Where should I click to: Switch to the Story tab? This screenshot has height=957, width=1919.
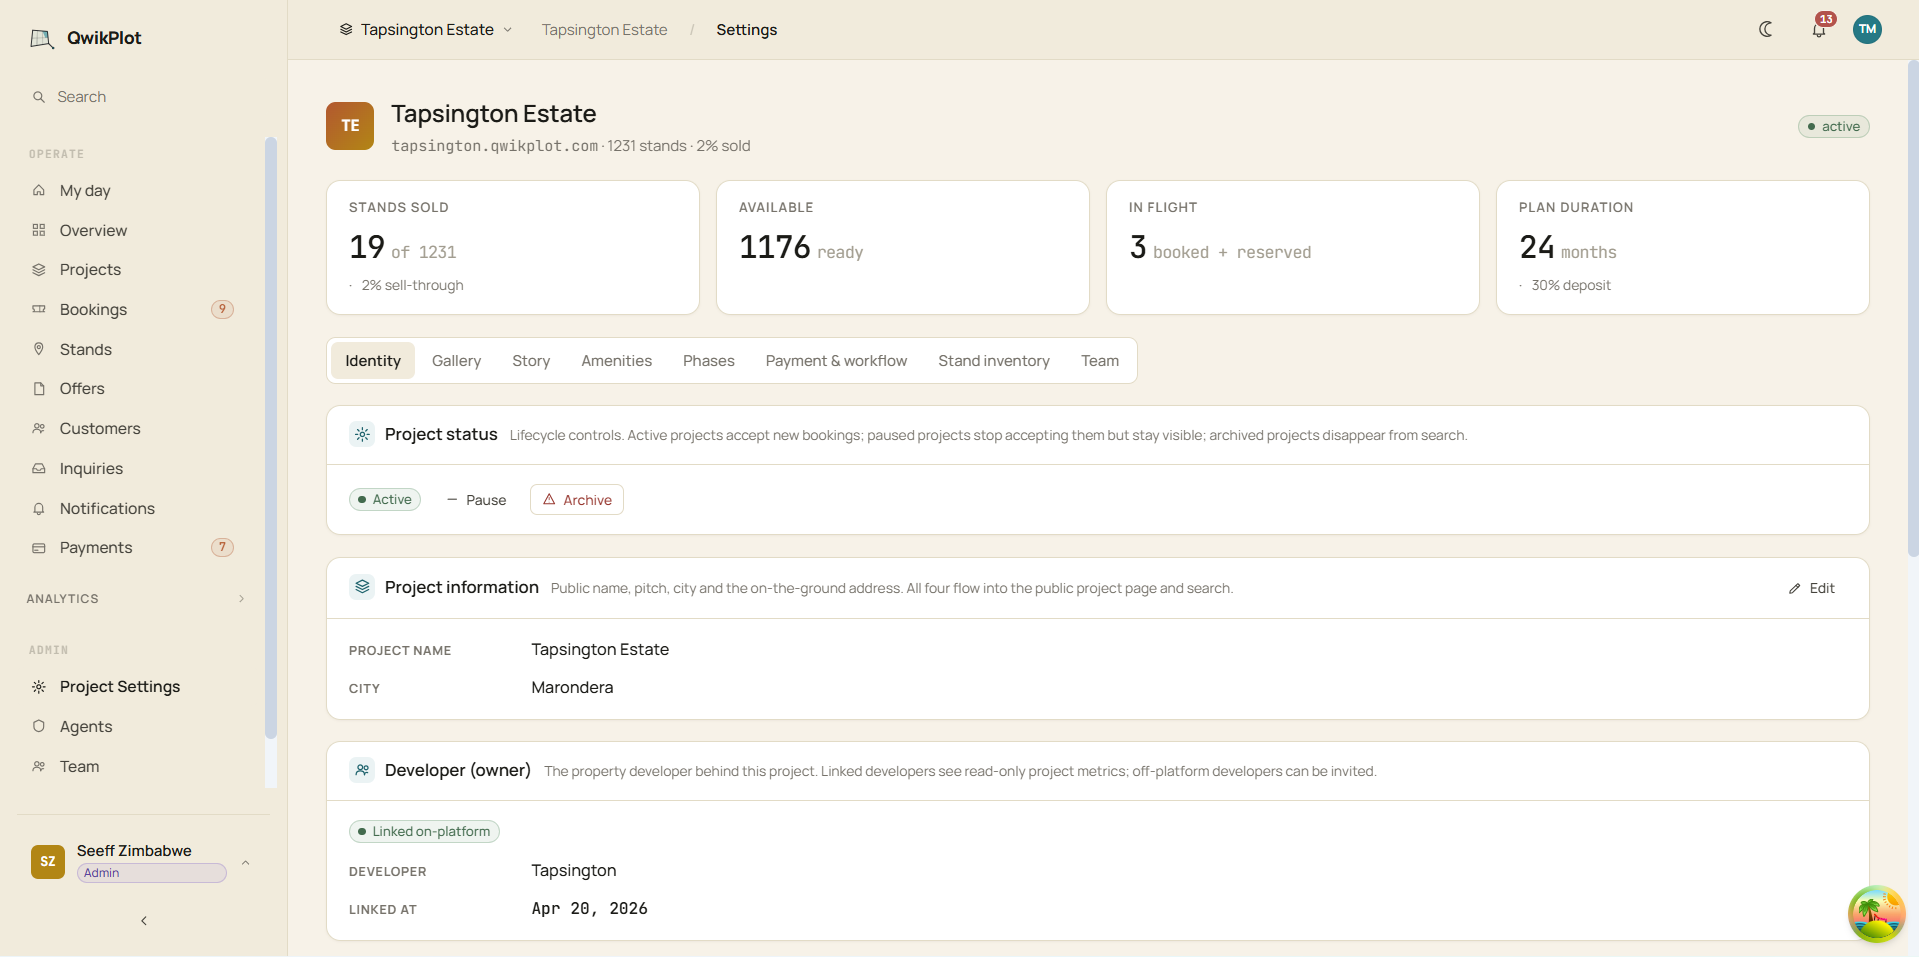pyautogui.click(x=531, y=361)
